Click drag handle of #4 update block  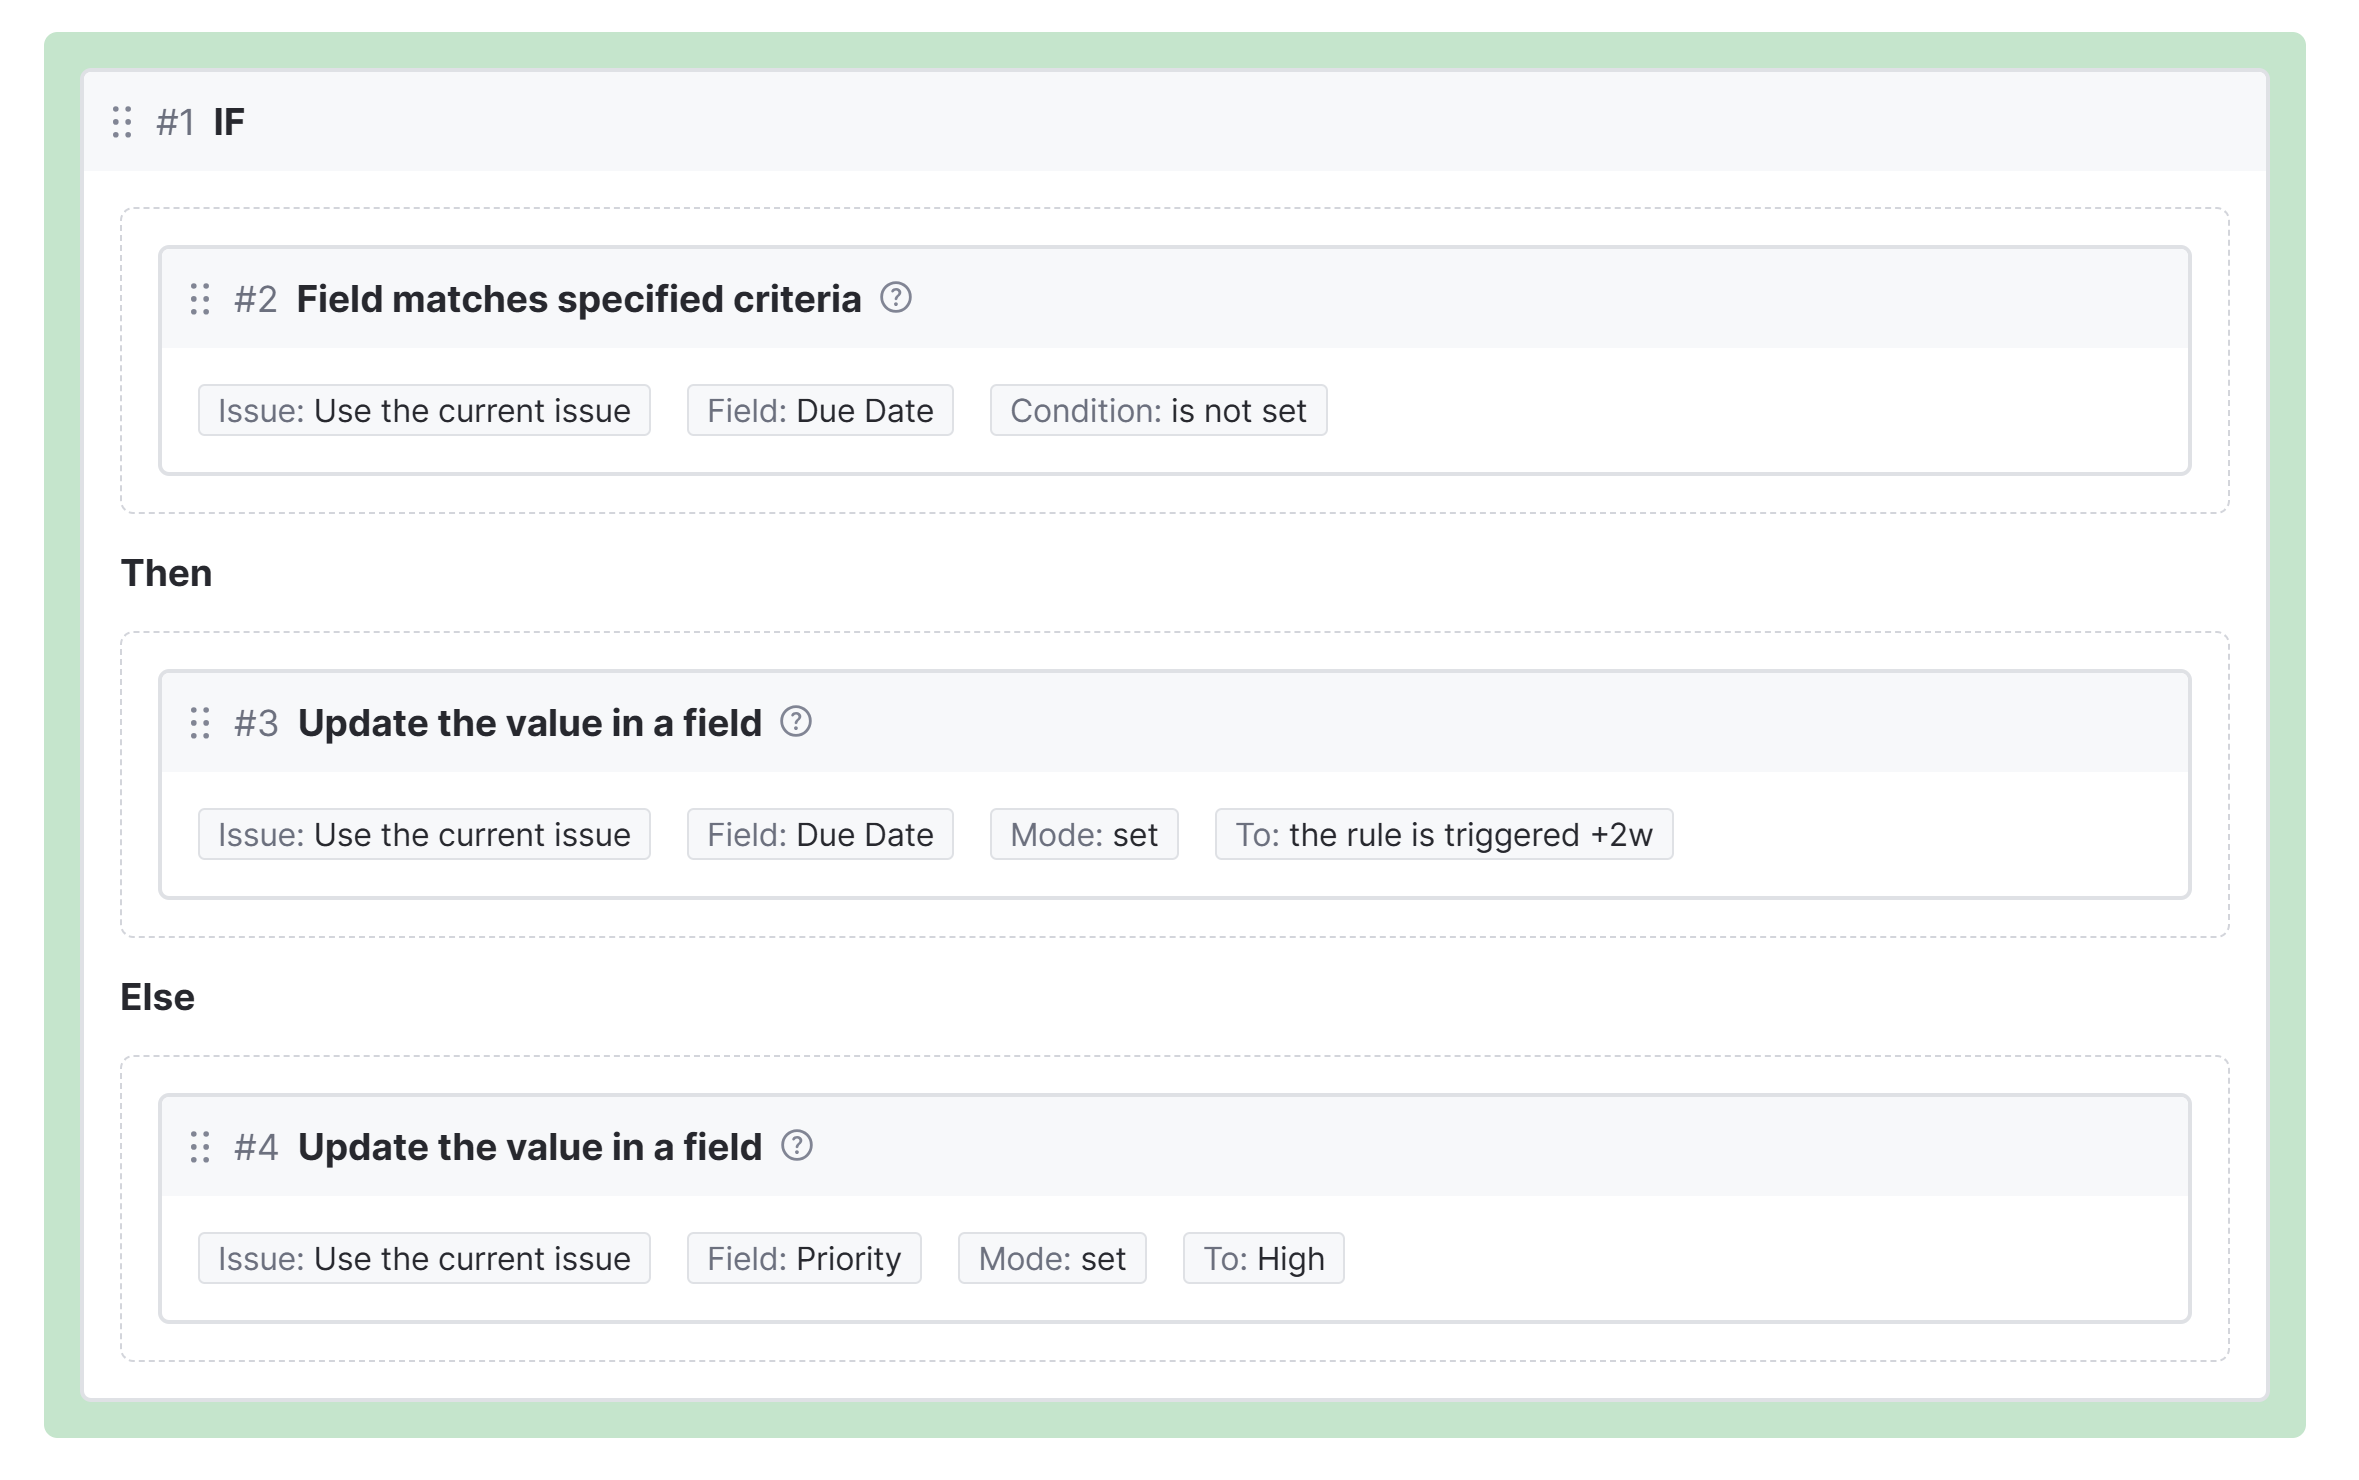[200, 1147]
